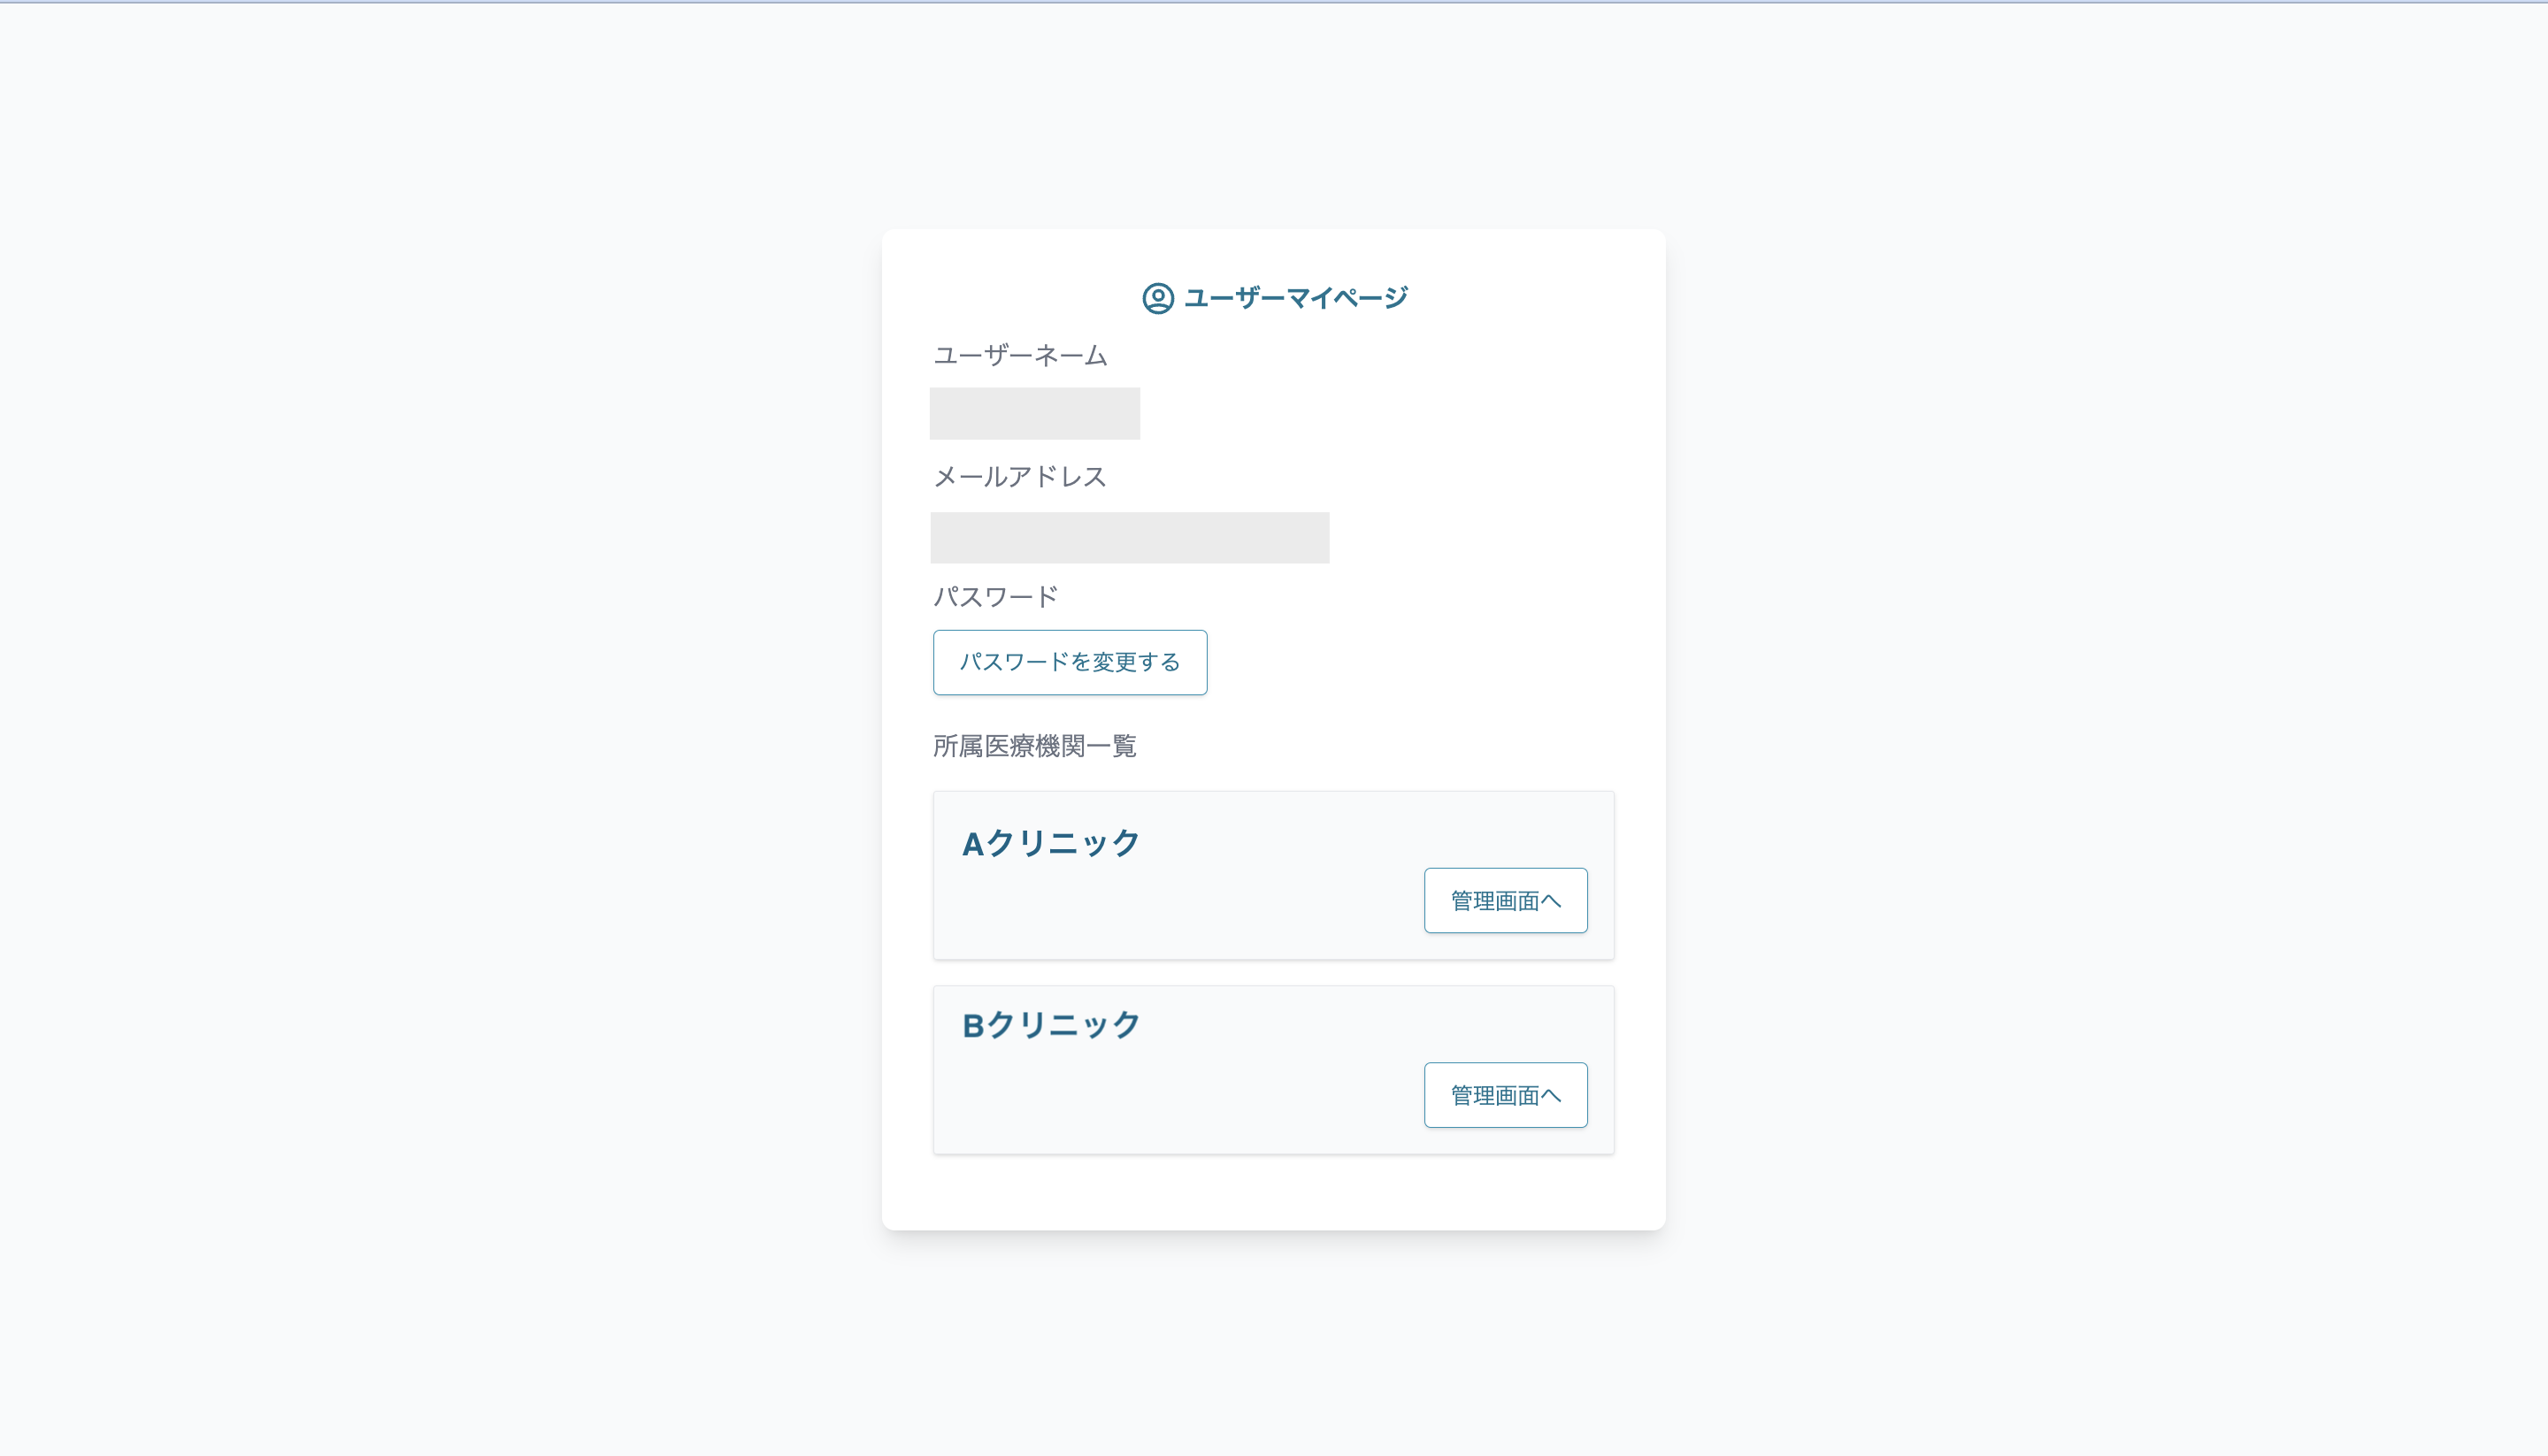This screenshot has width=2548, height=1456.
Task: Click the メールアドレス label
Action: [1020, 477]
